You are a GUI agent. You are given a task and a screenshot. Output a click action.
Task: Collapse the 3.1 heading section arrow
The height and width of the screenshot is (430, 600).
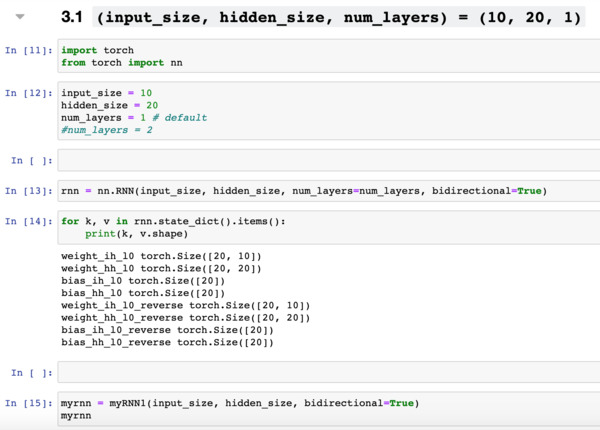point(20,17)
